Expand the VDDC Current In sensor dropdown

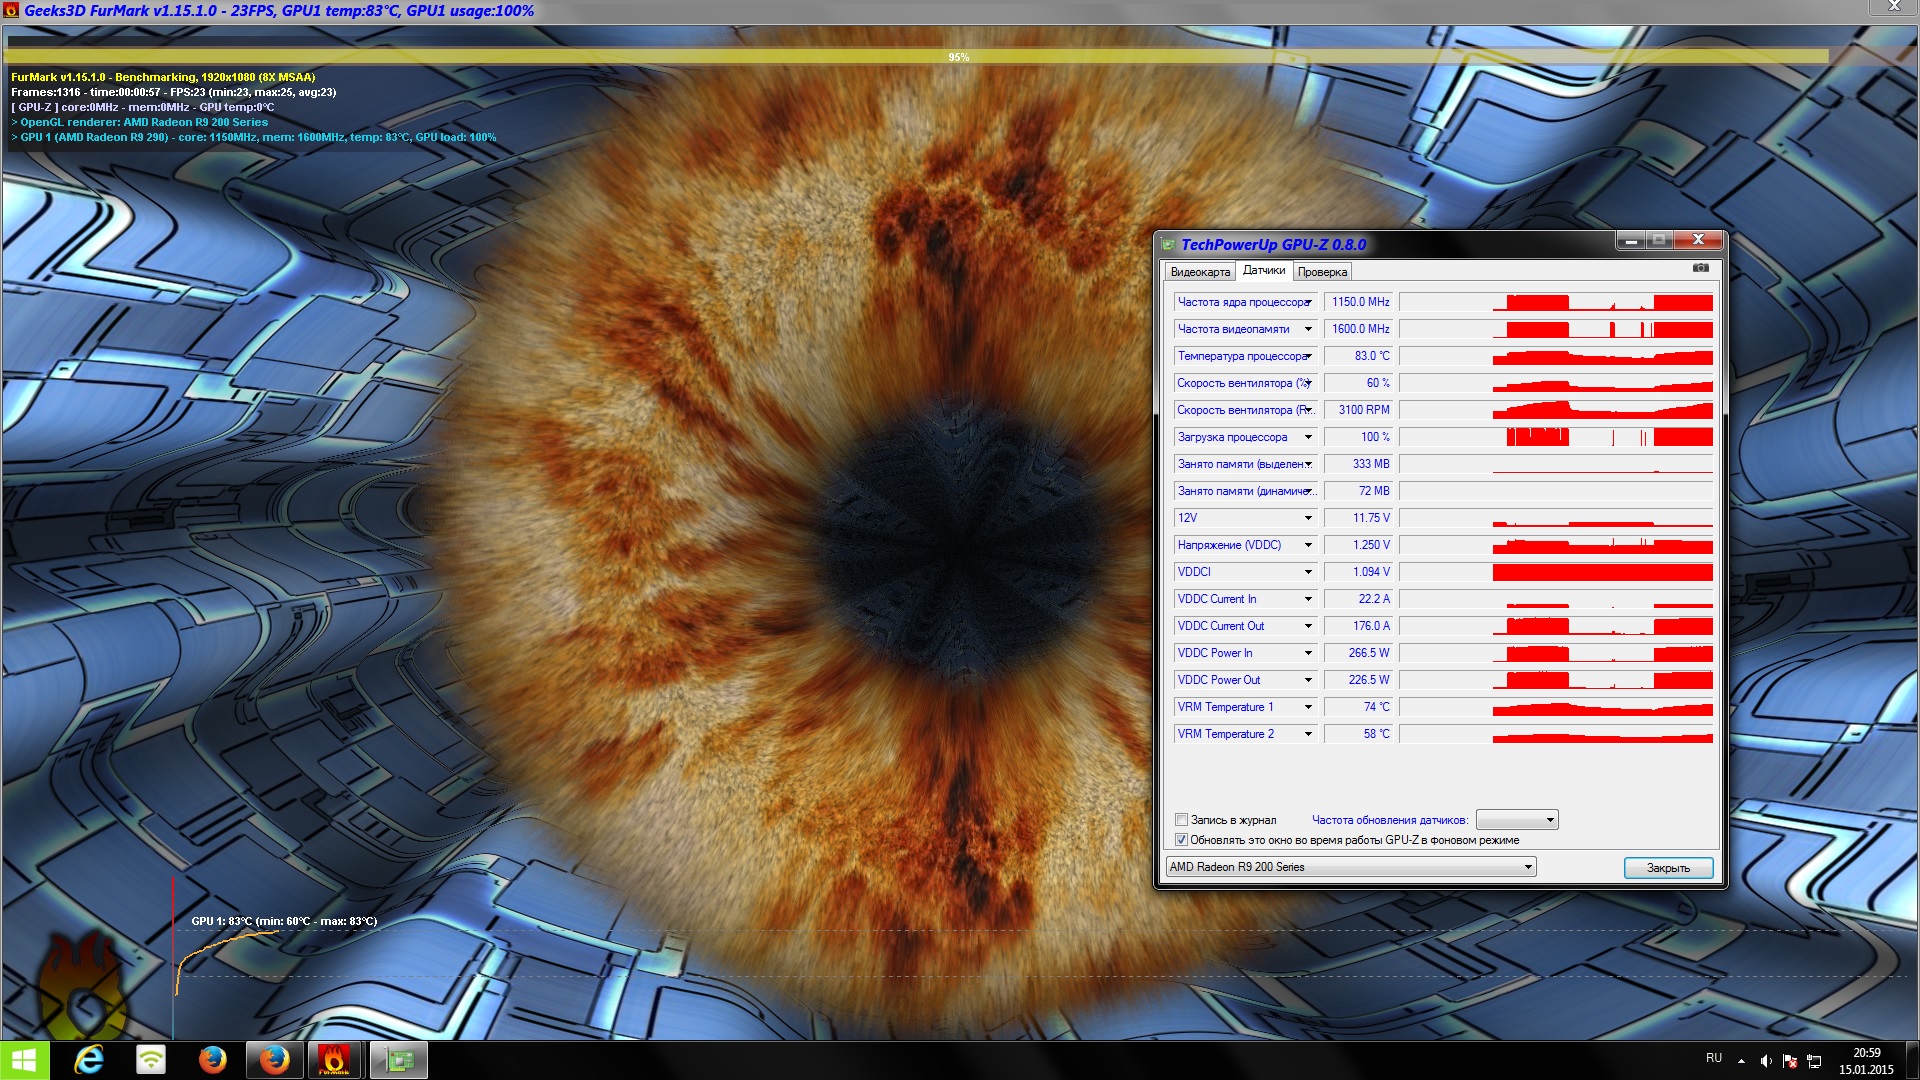click(x=1308, y=599)
